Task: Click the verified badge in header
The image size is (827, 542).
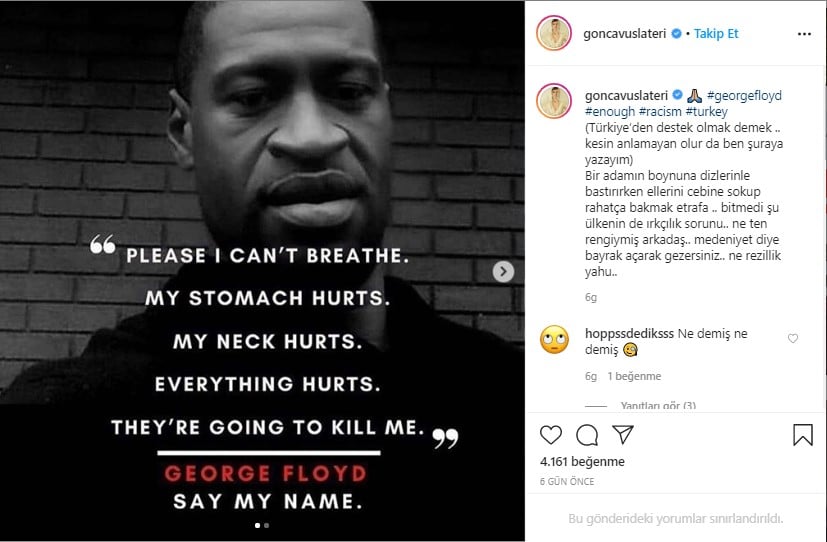Action: pyautogui.click(x=676, y=33)
